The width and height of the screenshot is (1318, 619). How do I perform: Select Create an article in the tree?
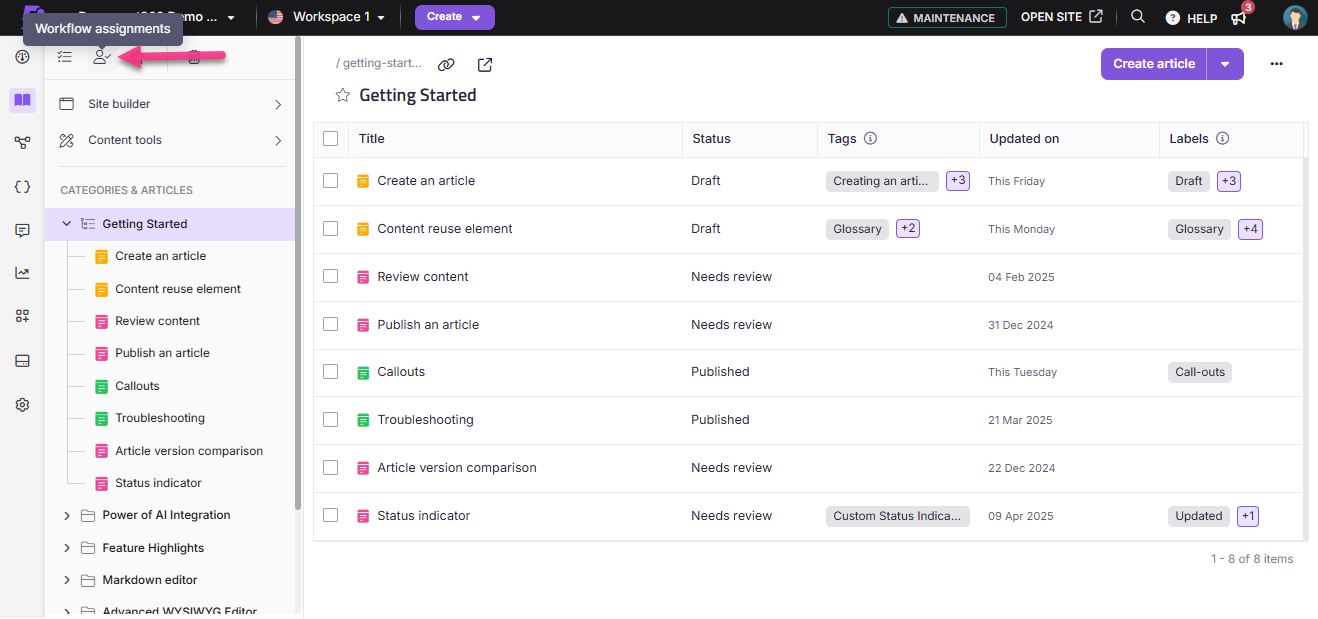click(160, 256)
